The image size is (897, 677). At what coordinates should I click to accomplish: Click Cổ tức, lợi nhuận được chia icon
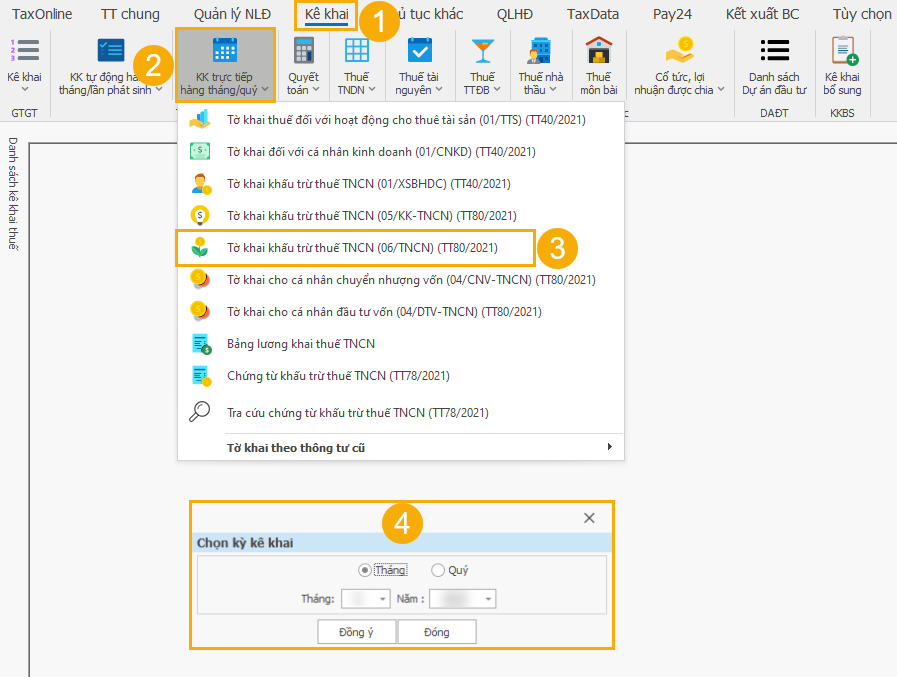[x=680, y=50]
